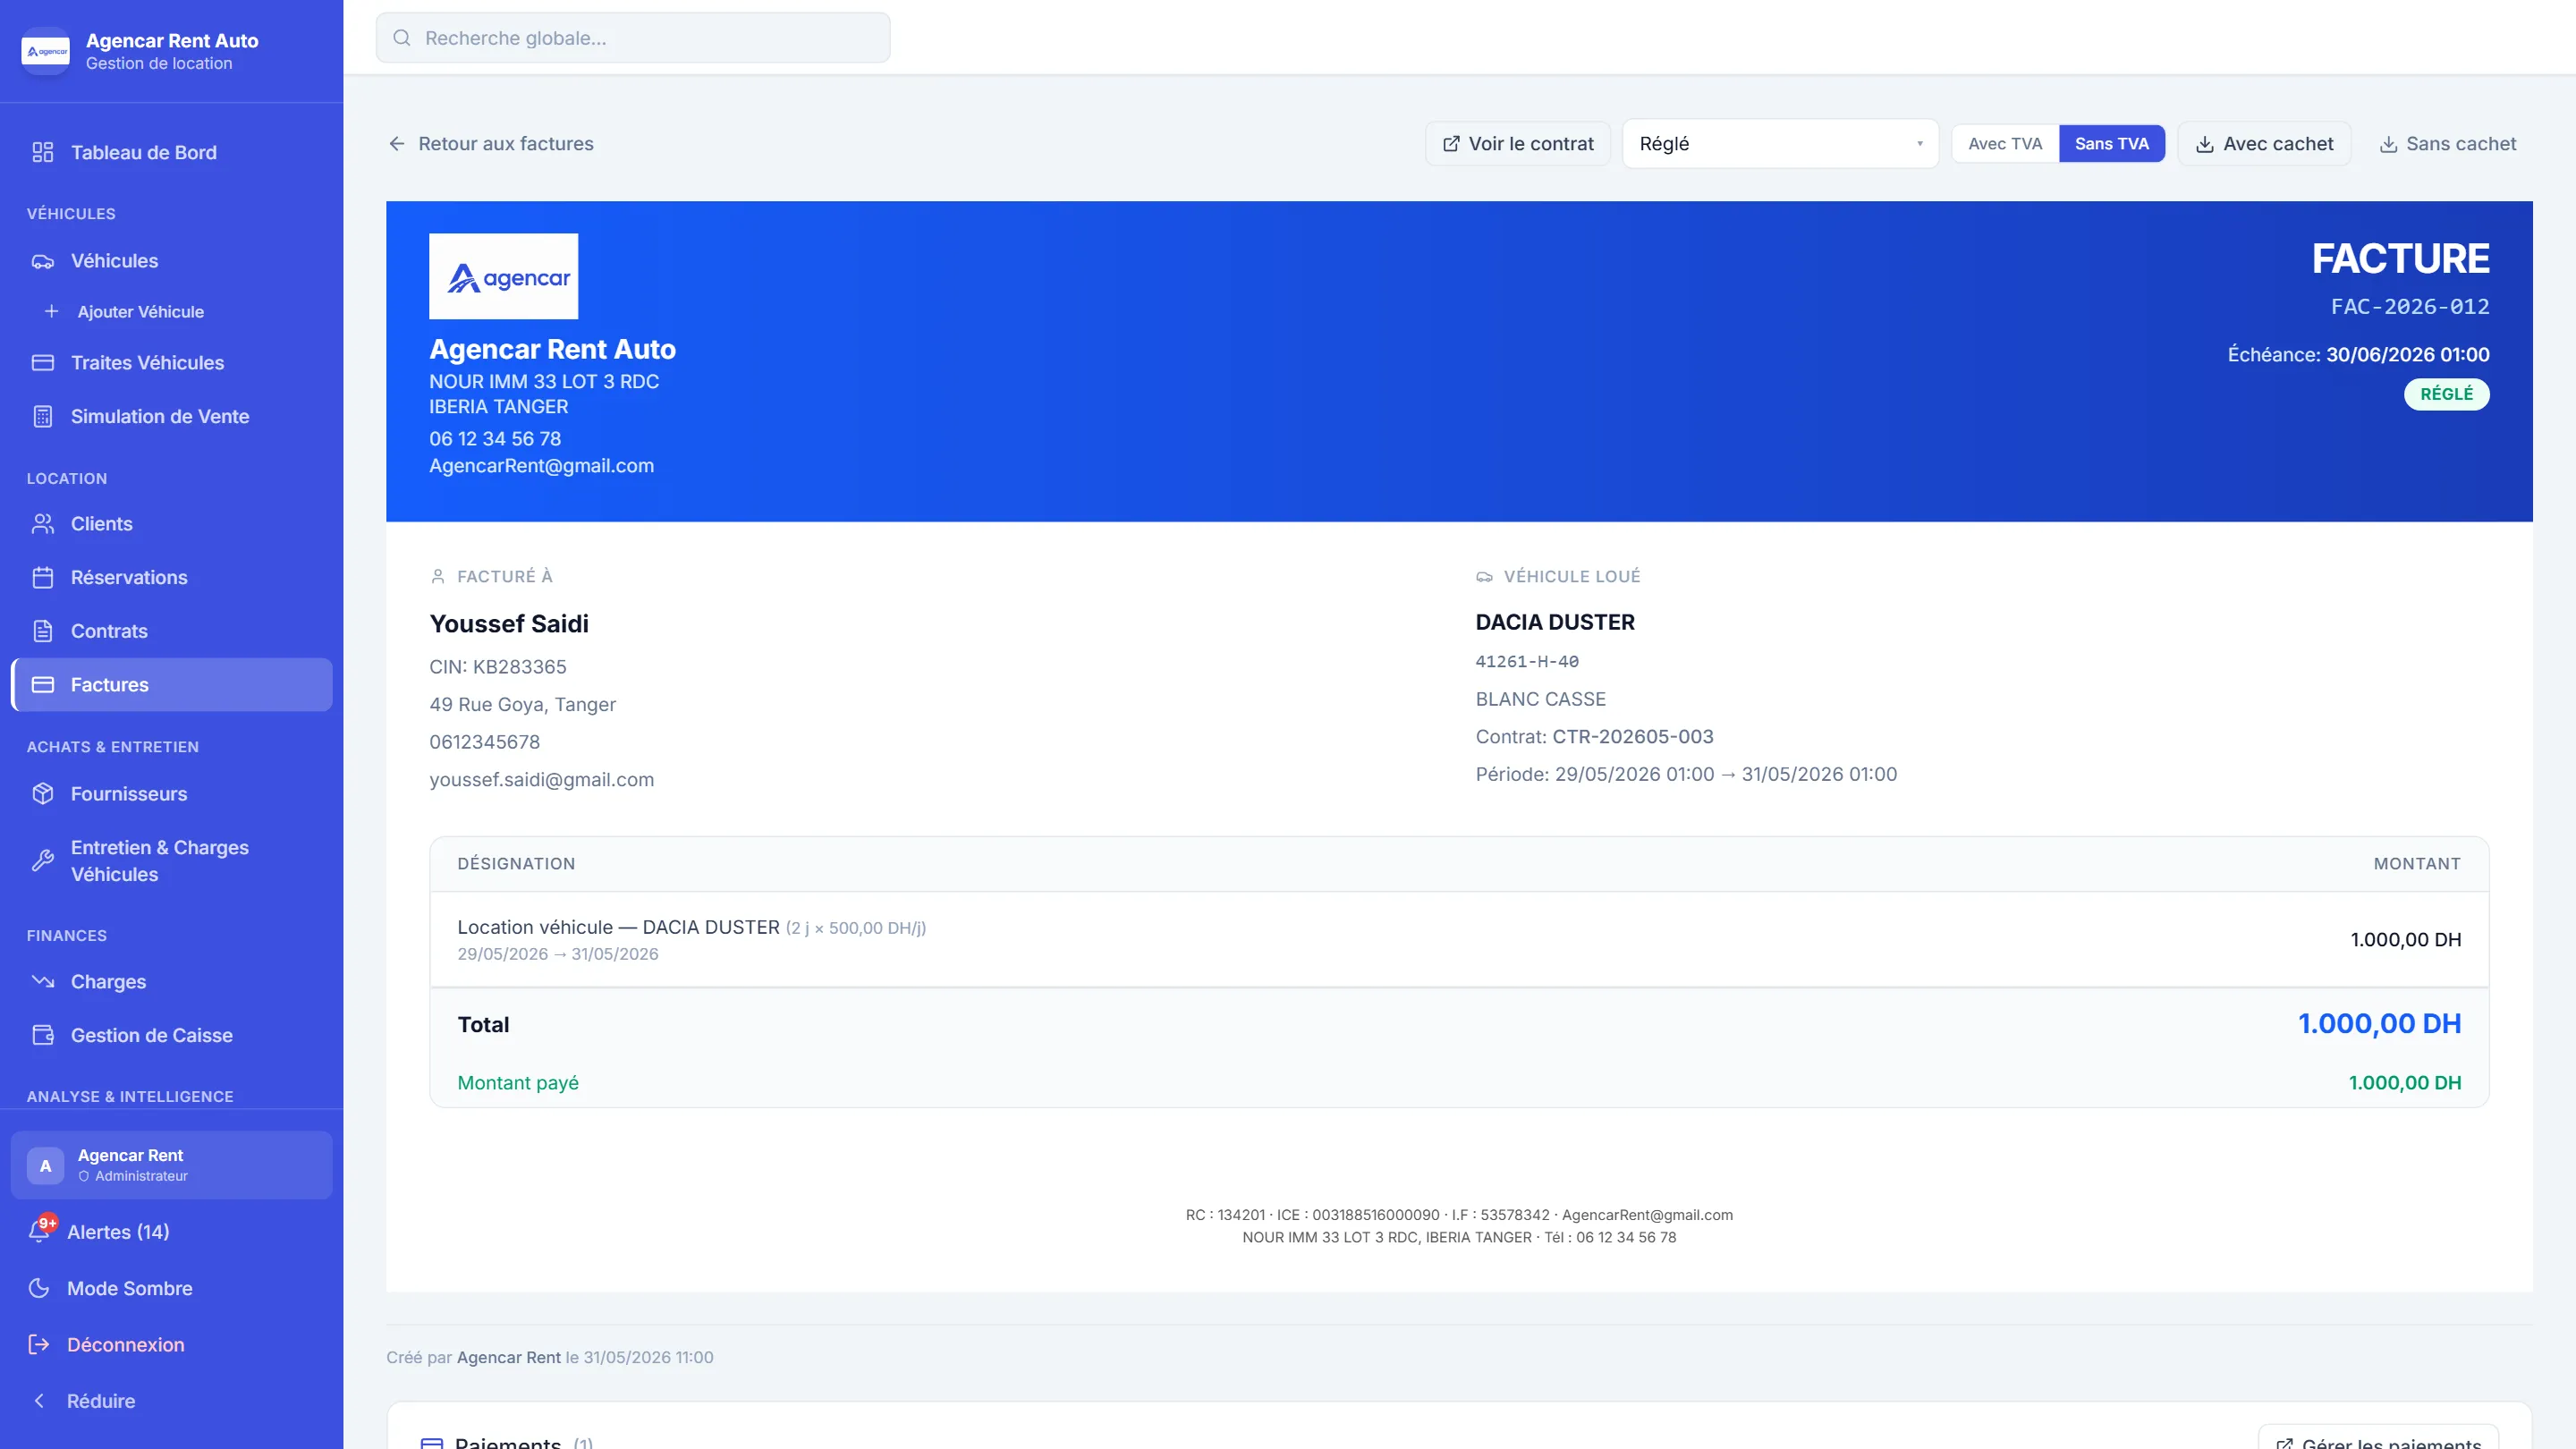This screenshot has width=2576, height=1449.
Task: Click the chevron icon next to Réduire
Action: click(39, 1401)
